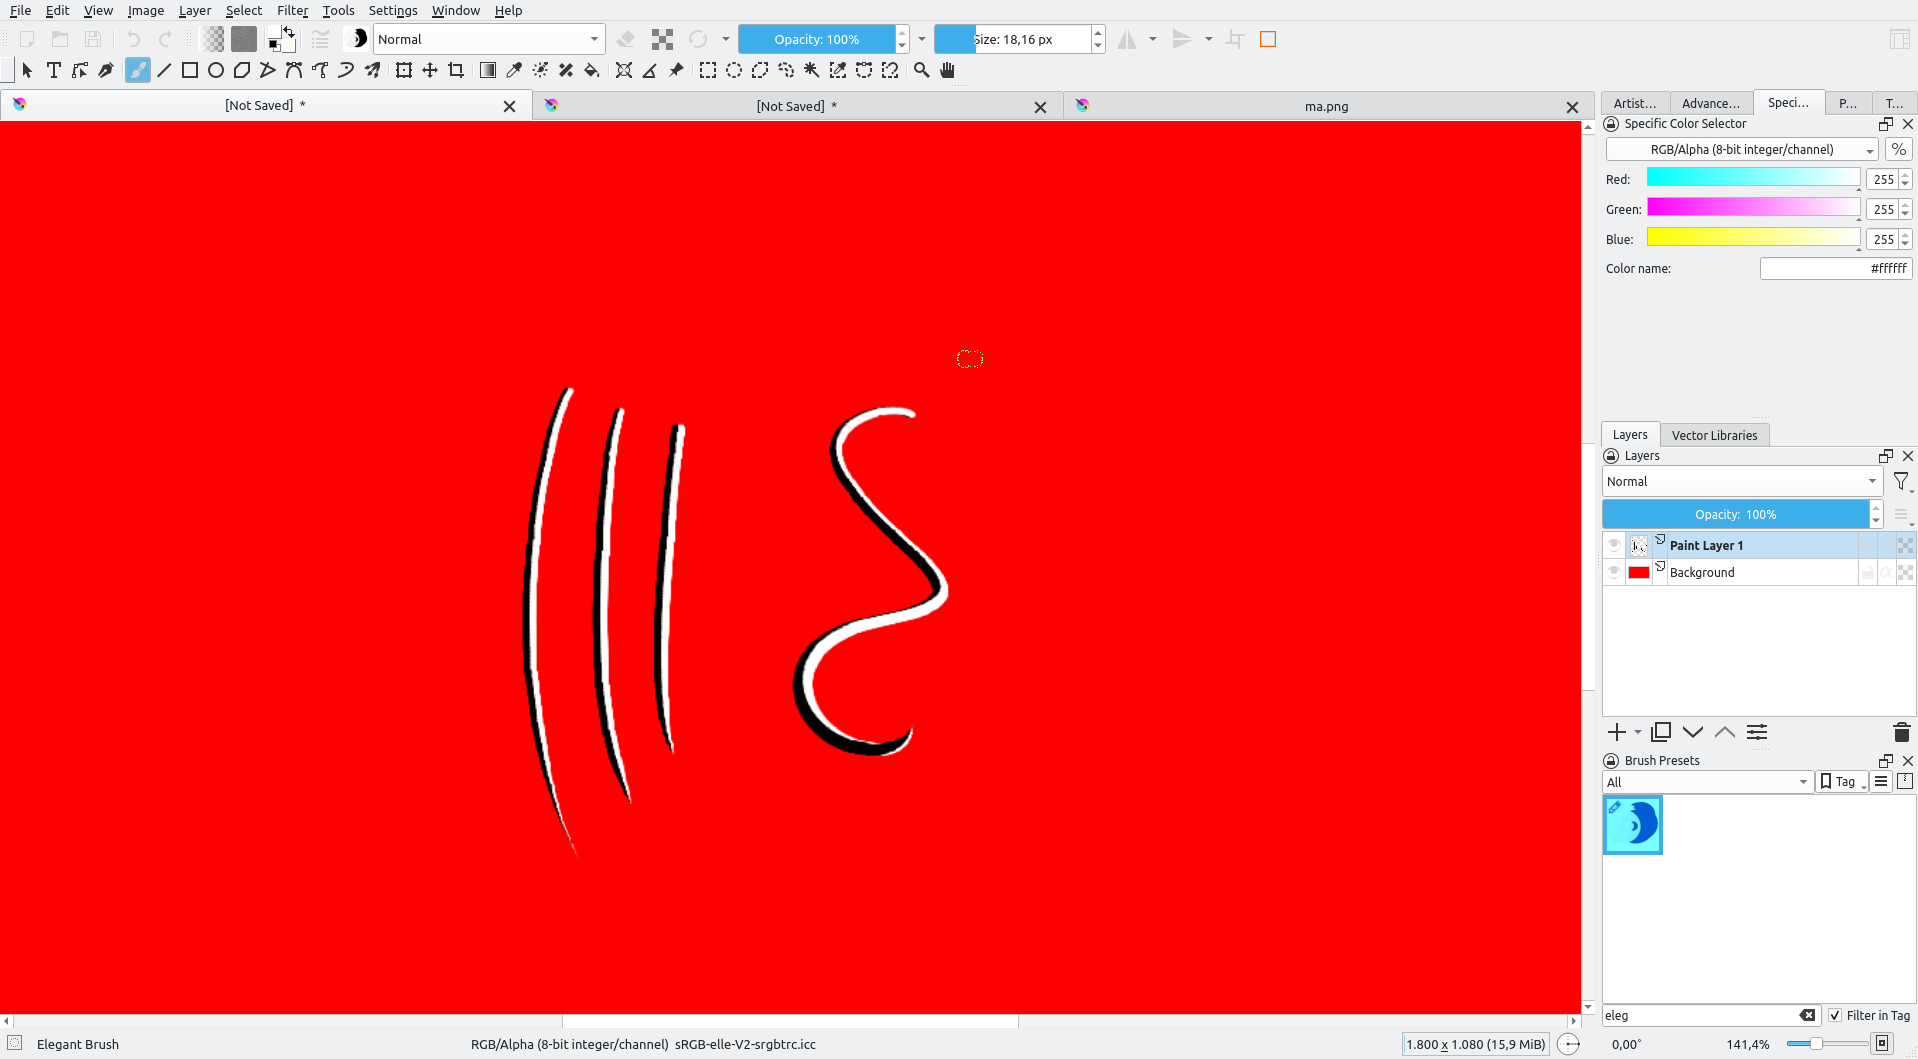Viewport: 1918px width, 1059px height.
Task: Activate the Color Sampler eyedropper tool
Action: pos(514,70)
